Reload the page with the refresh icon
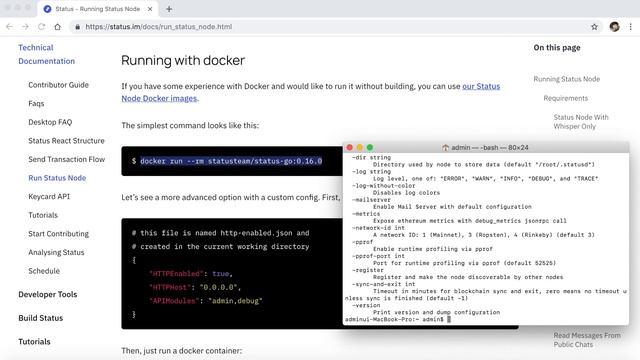 41,27
